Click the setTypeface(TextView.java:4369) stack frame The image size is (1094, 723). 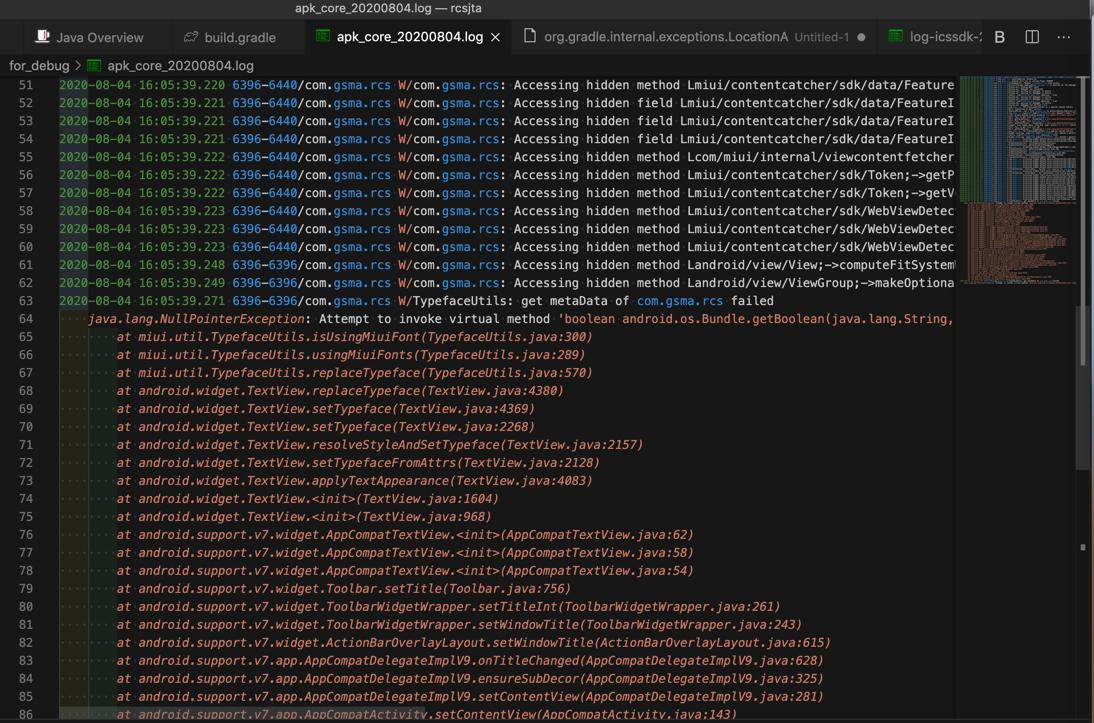point(326,409)
